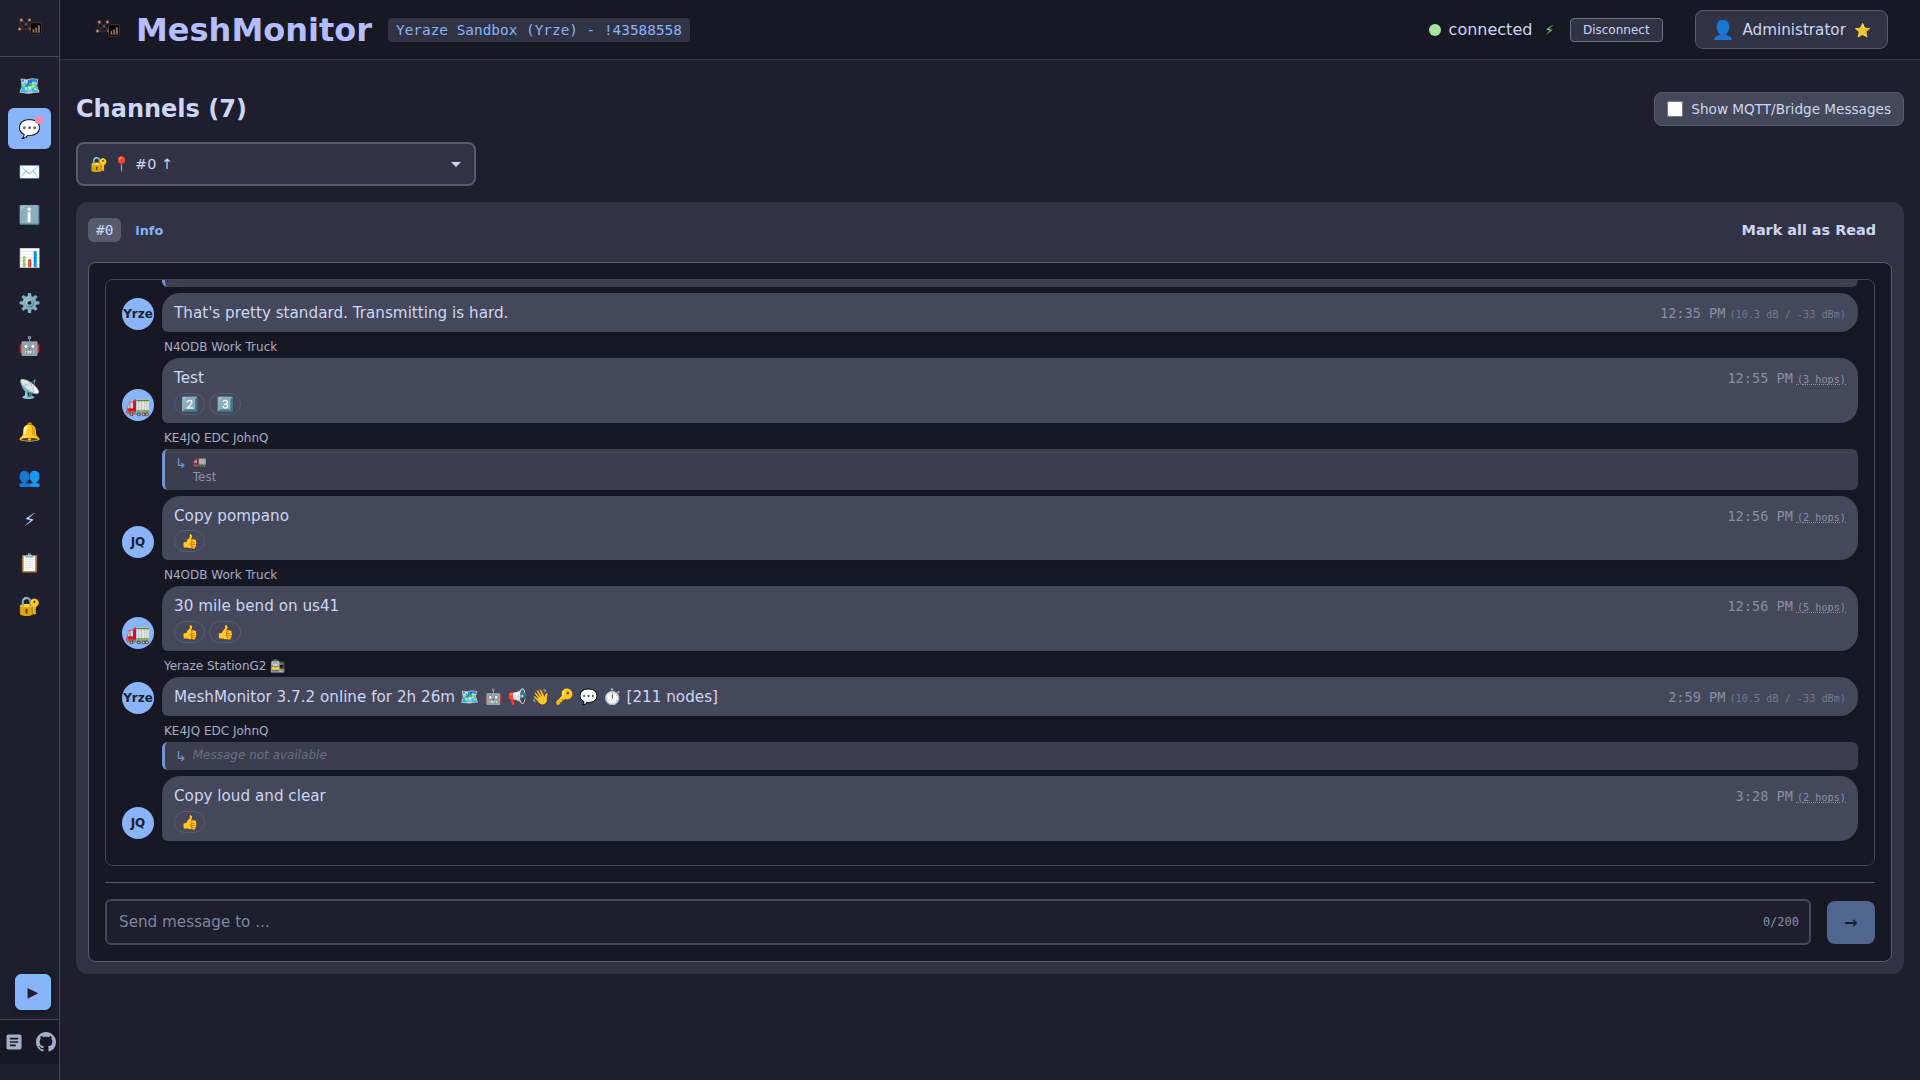Image resolution: width=1920 pixels, height=1080 pixels.
Task: View statistics via the bar chart icon
Action: point(29,258)
